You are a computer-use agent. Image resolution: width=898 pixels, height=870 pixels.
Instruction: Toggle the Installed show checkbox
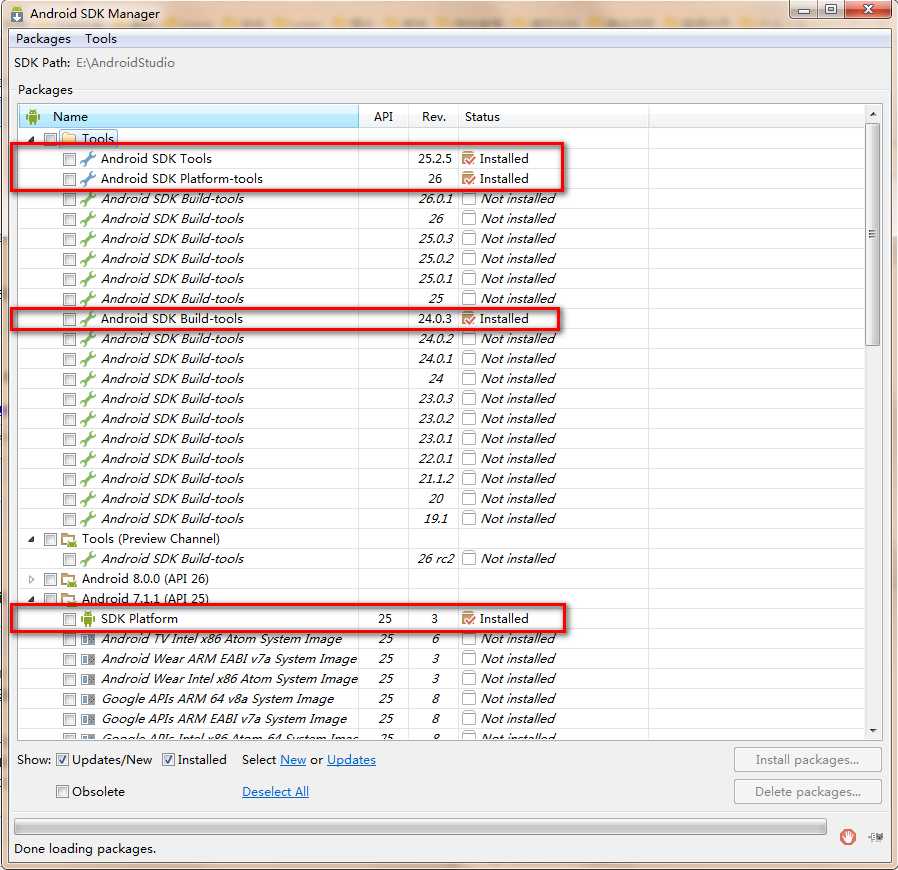click(168, 760)
